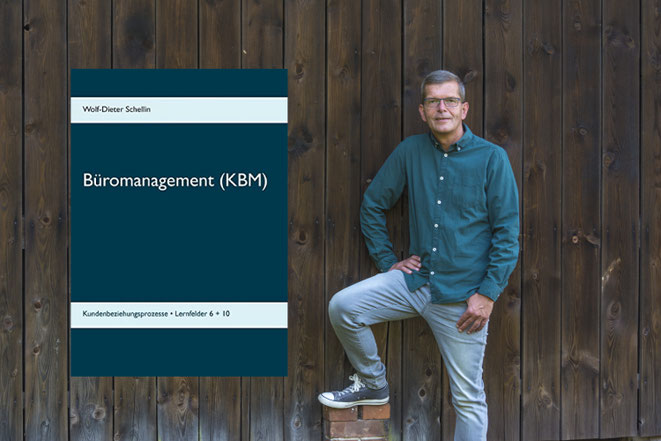
Task: Select the book cover image
Action: click(x=179, y=223)
